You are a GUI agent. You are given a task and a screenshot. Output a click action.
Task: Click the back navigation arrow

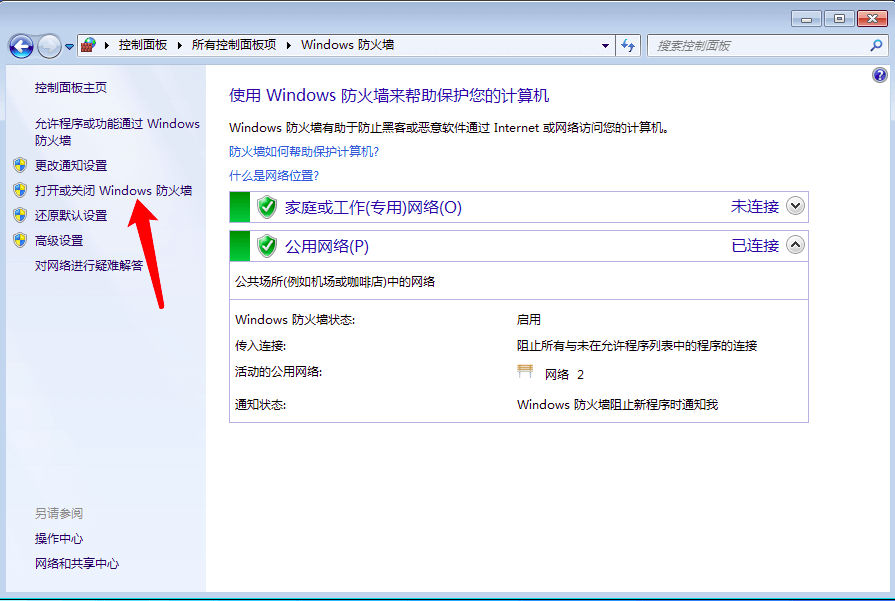click(21, 46)
